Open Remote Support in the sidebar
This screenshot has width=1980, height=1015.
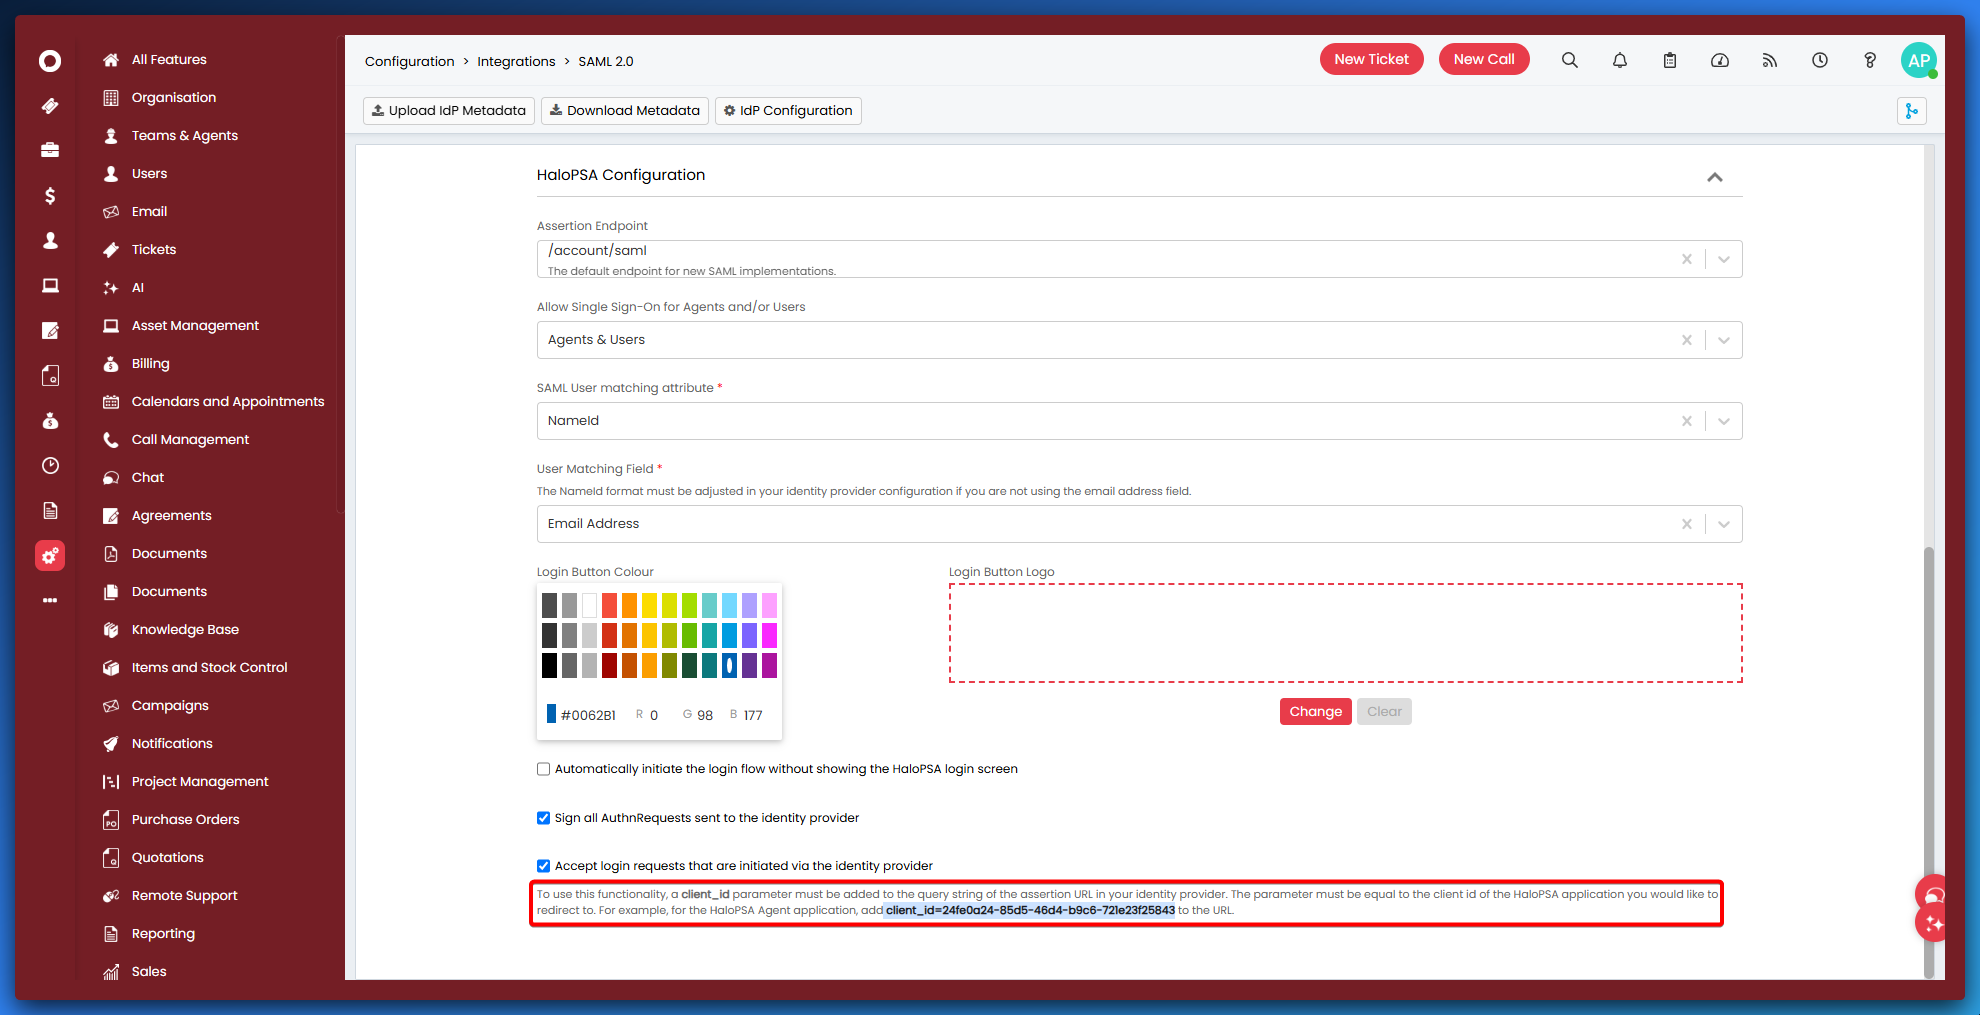(185, 896)
